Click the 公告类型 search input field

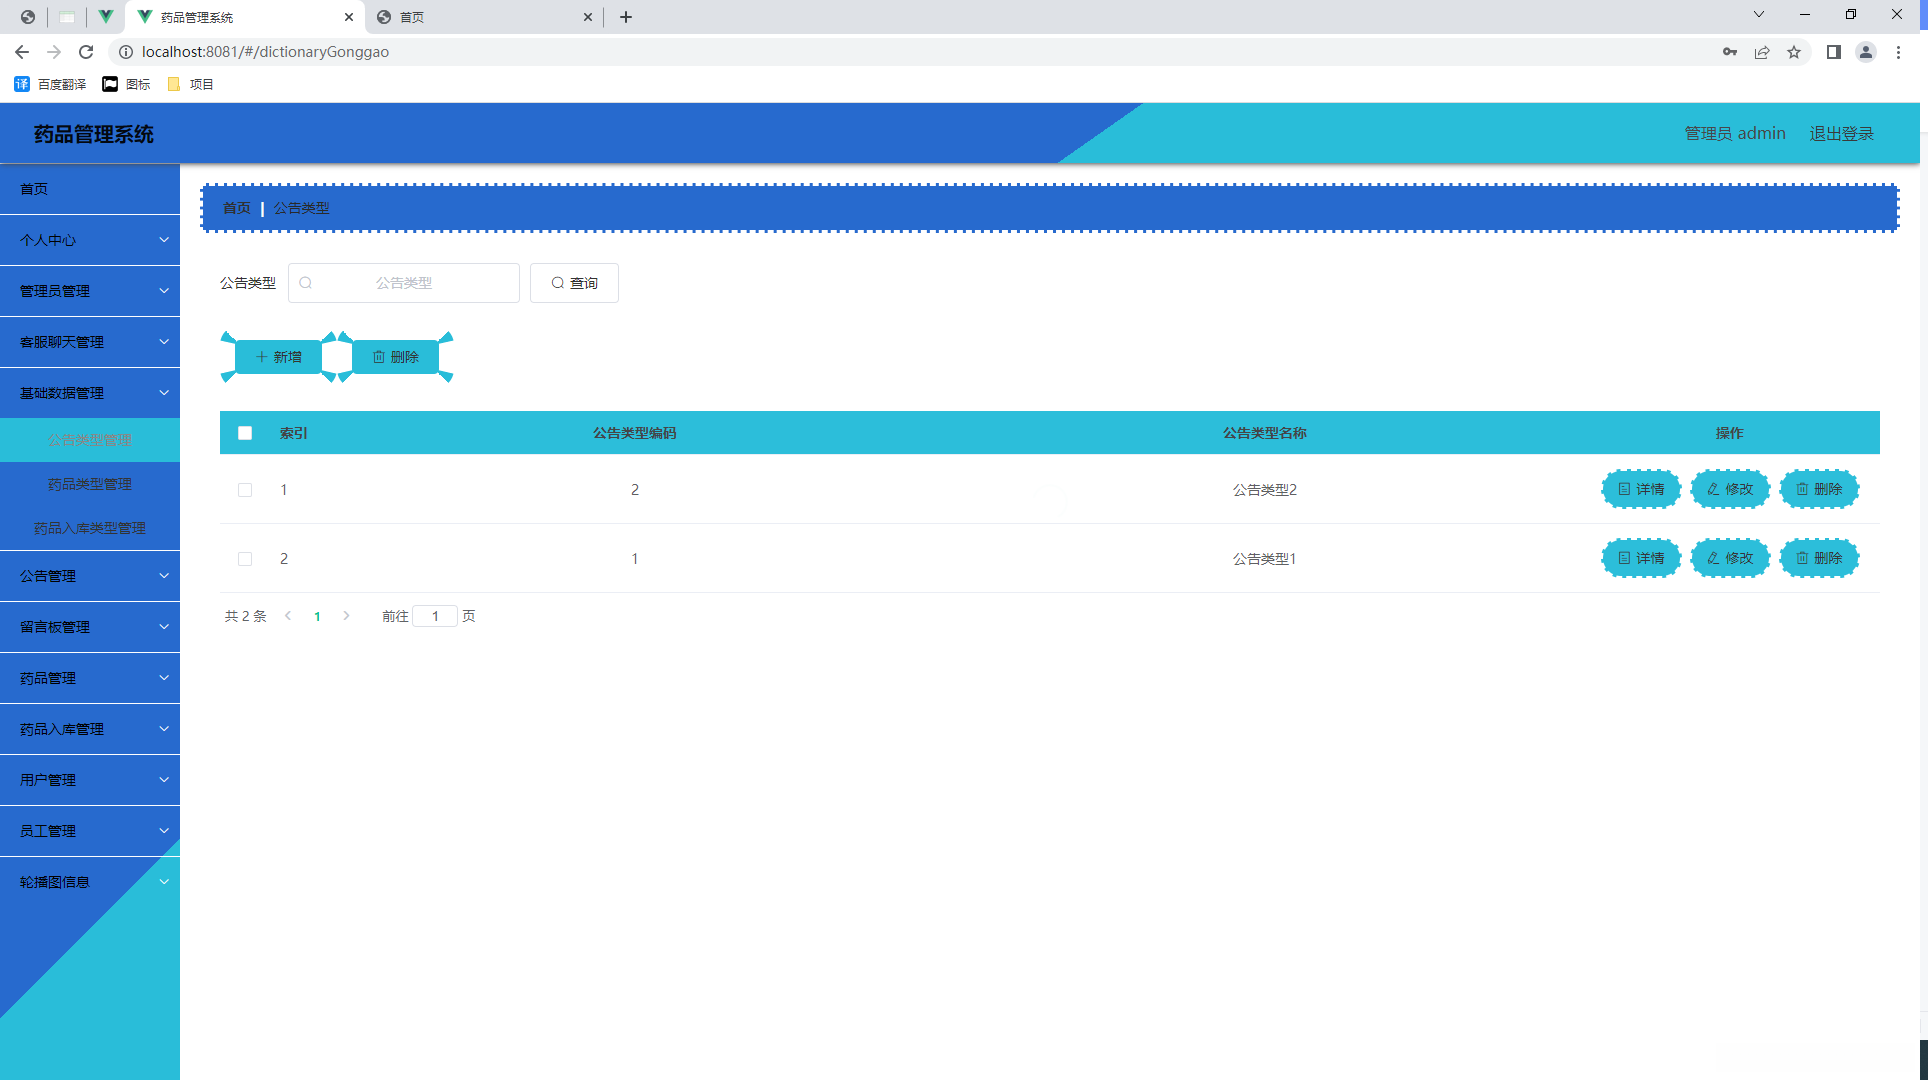click(x=404, y=283)
